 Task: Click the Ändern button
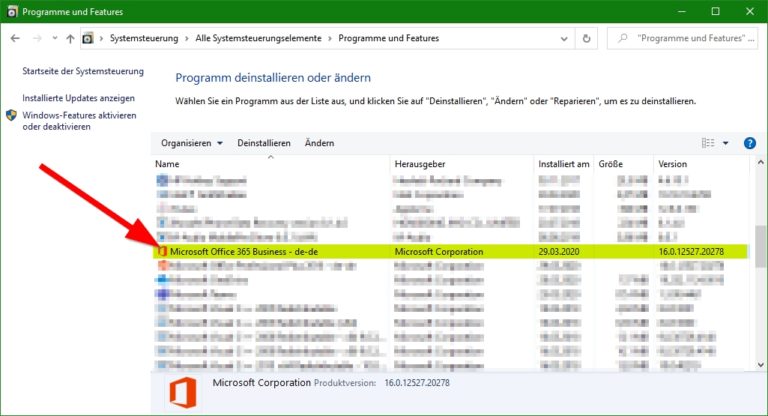(319, 143)
